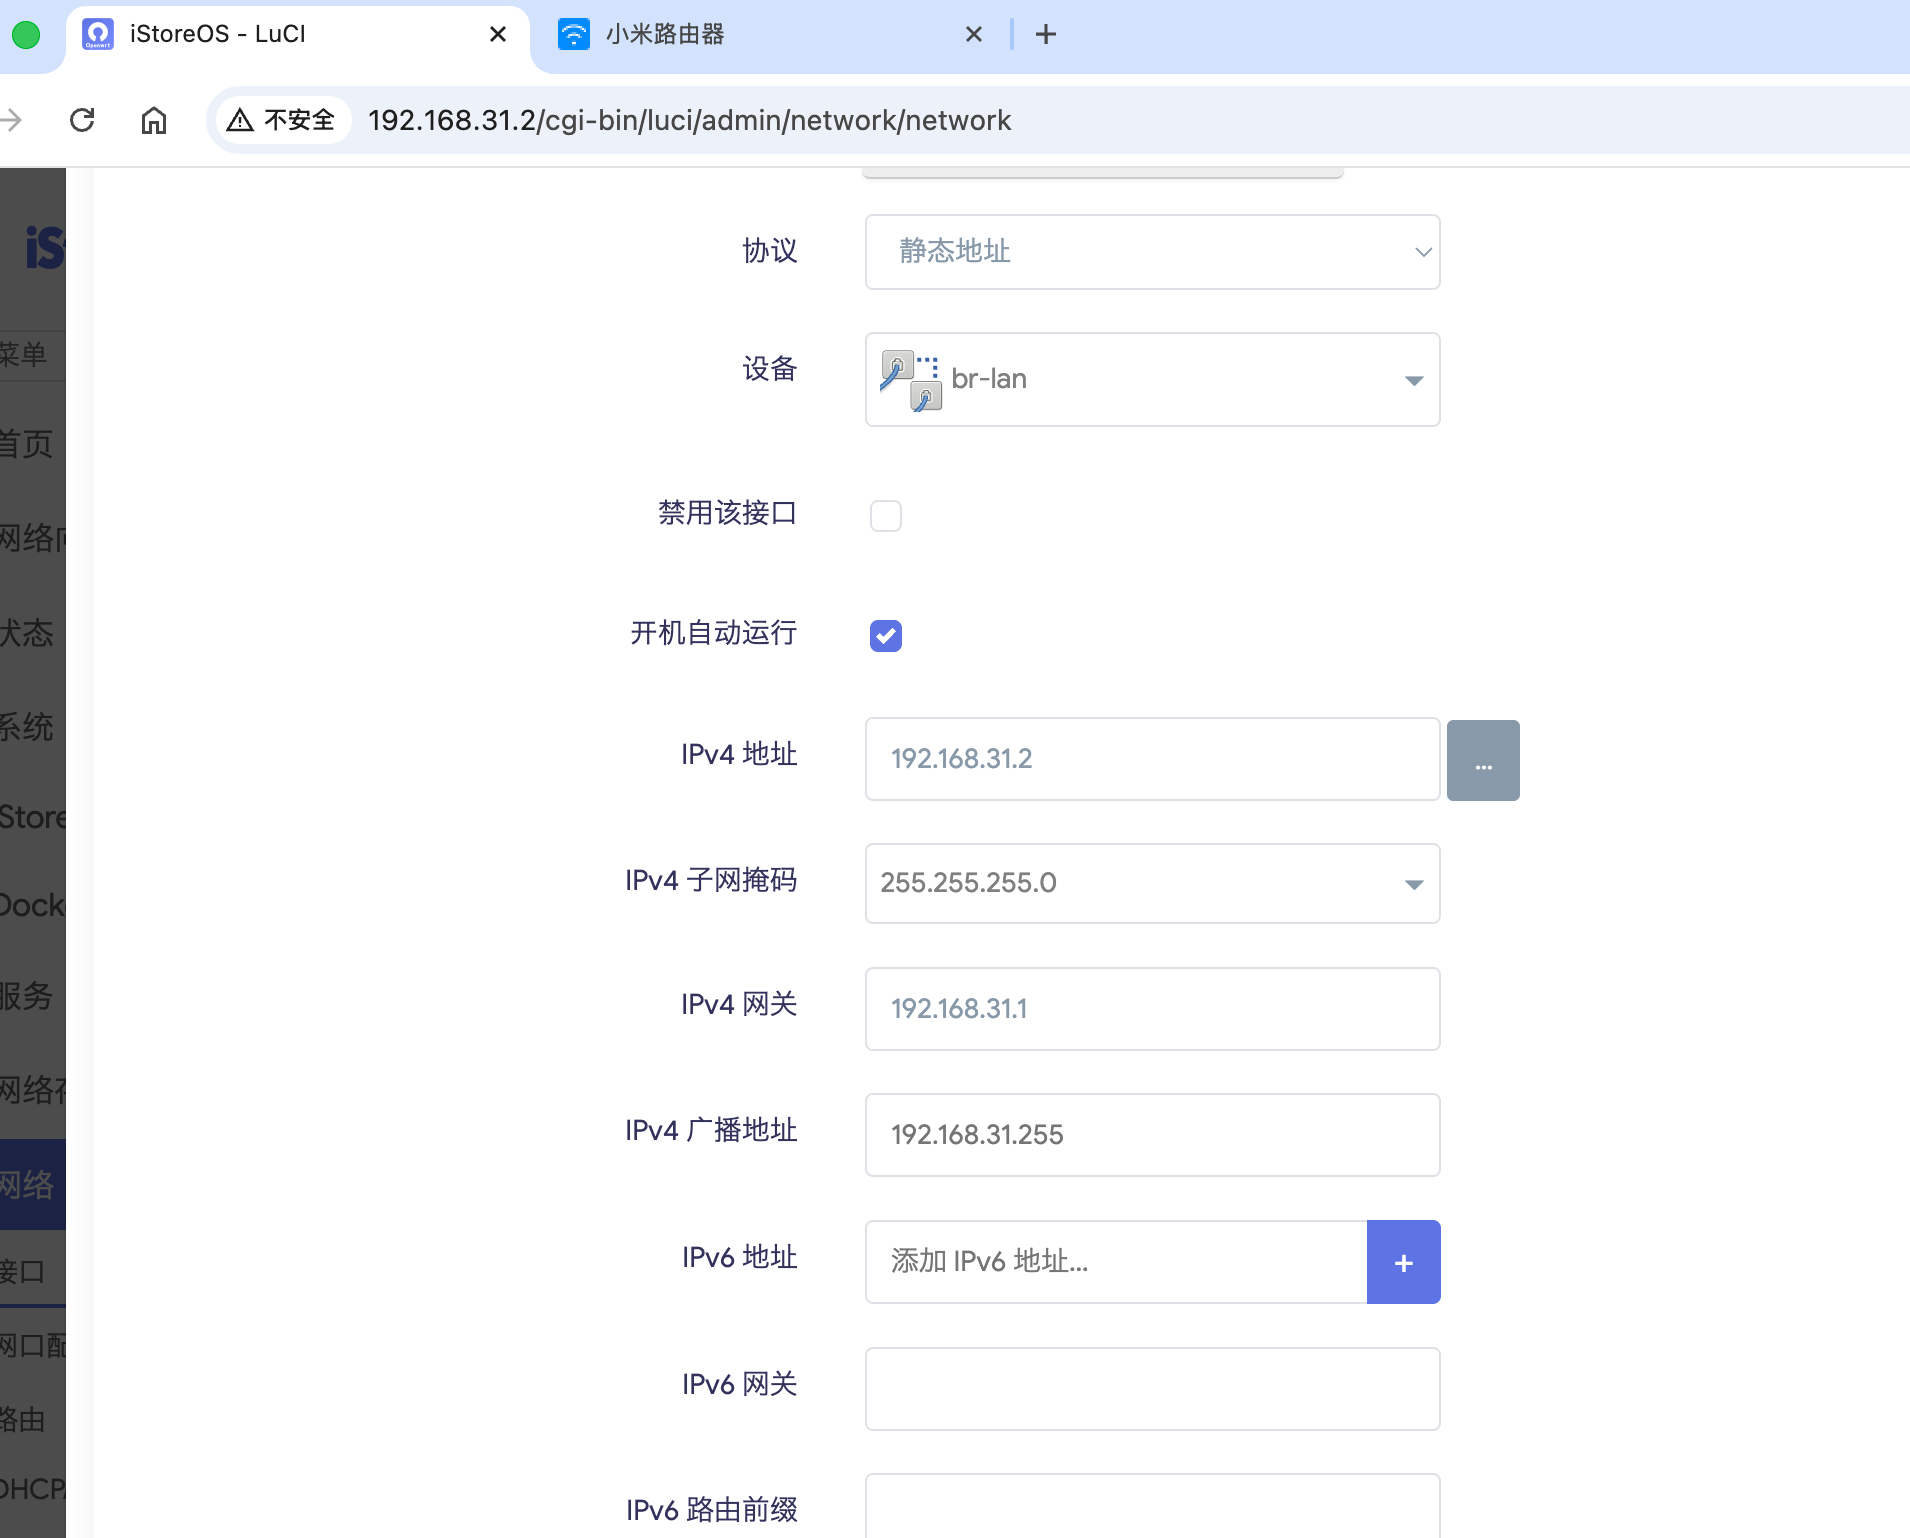Close the 小米路由器 tab
Image resolution: width=1910 pixels, height=1538 pixels.
974,35
